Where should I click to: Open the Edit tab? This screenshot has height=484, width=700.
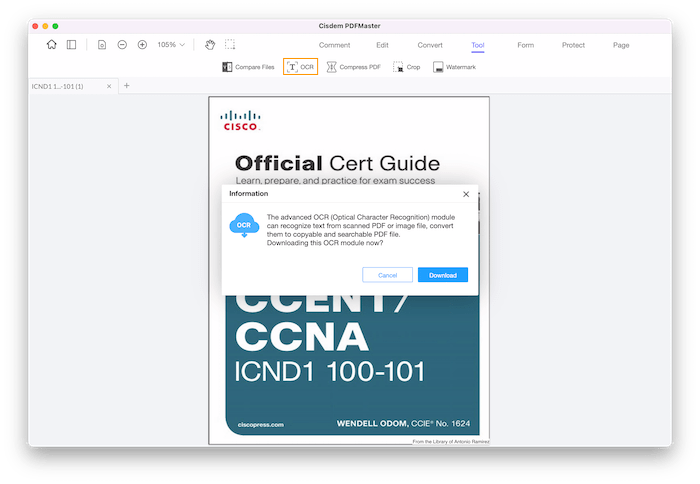coord(382,45)
